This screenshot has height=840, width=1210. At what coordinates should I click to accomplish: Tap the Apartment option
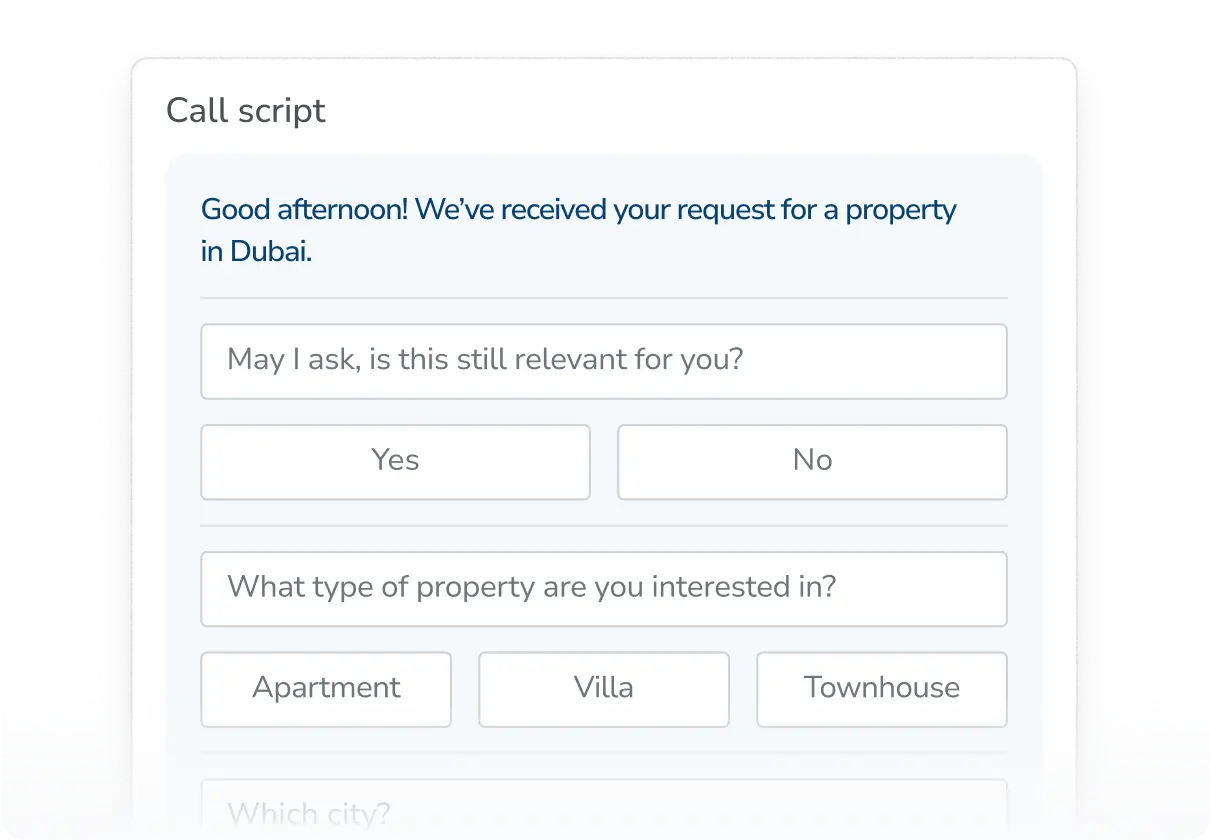point(326,689)
